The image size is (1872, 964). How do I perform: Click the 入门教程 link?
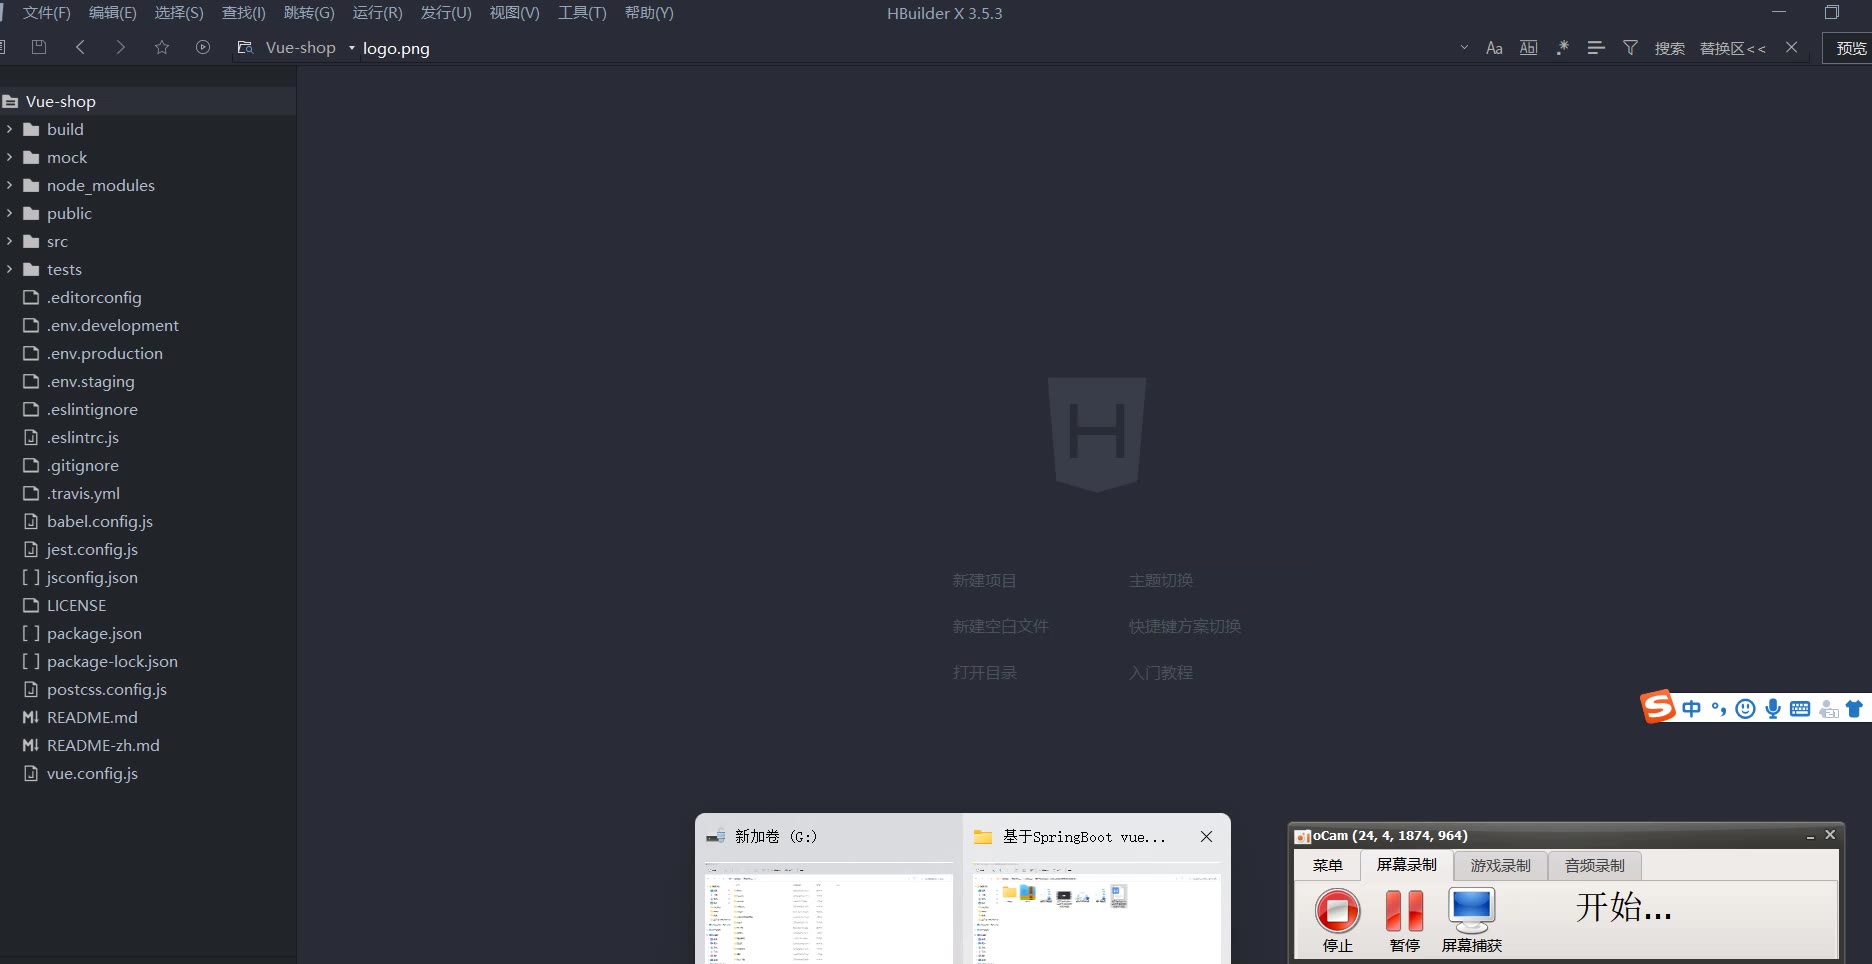[x=1160, y=672]
